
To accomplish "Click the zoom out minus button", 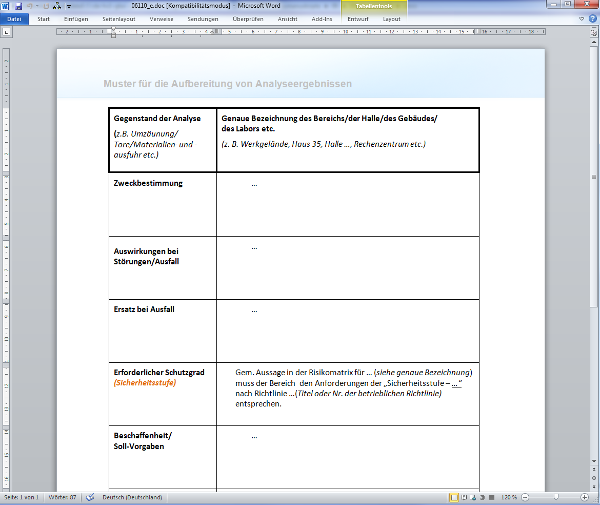I will point(524,497).
